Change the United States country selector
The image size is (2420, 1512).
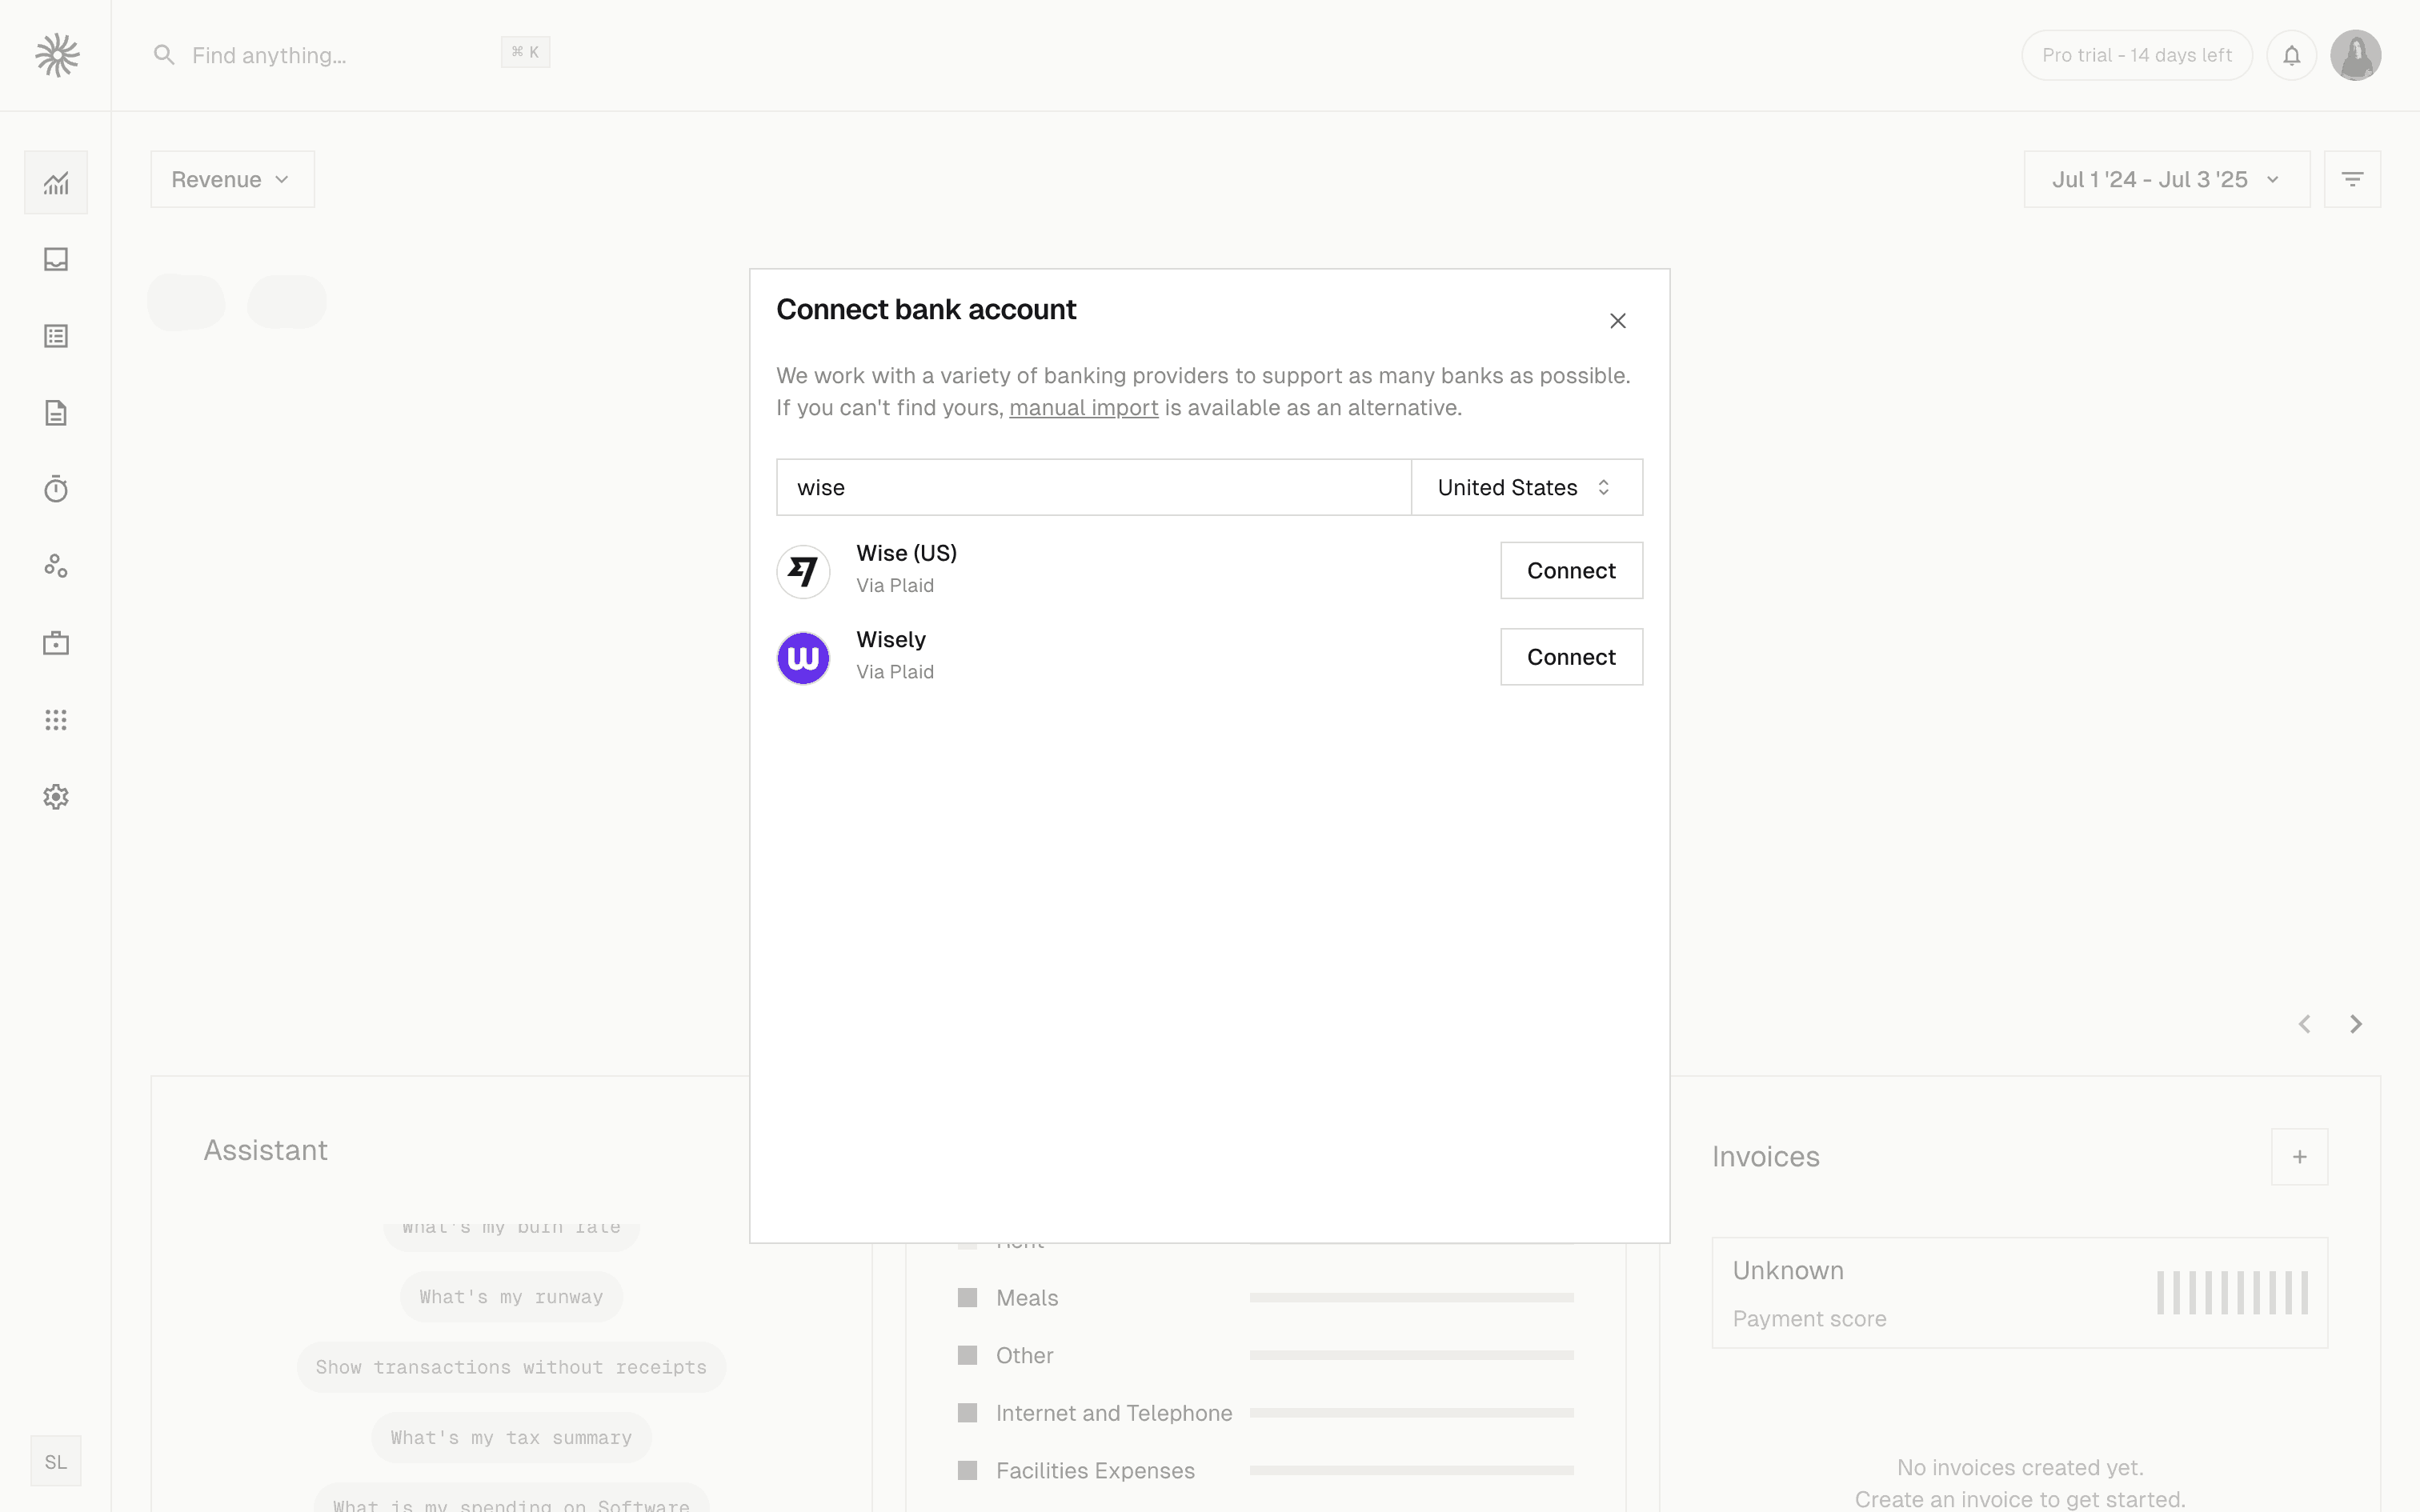pyautogui.click(x=1526, y=487)
